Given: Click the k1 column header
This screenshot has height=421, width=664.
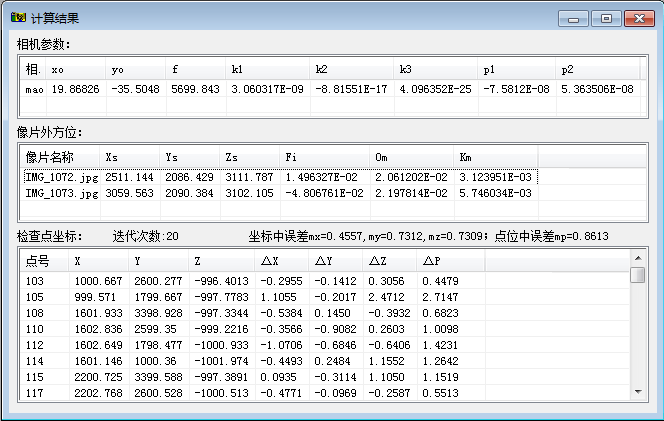Looking at the screenshot, I should pyautogui.click(x=268, y=69).
